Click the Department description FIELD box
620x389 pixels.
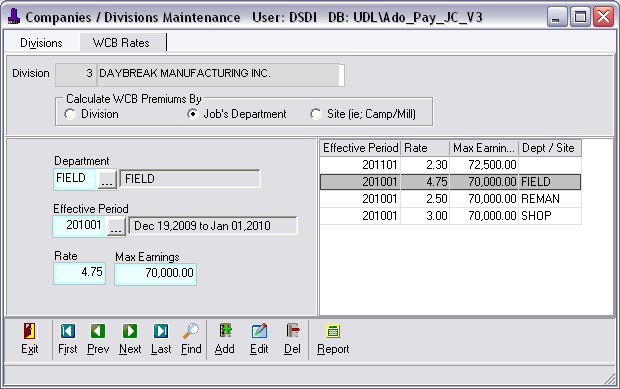click(x=190, y=179)
